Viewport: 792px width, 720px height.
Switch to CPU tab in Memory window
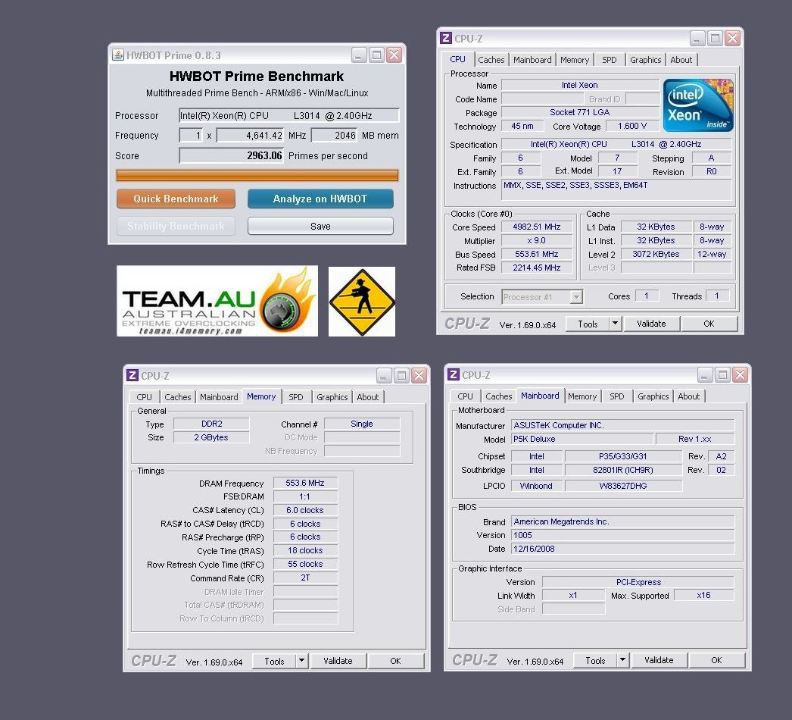[x=144, y=397]
